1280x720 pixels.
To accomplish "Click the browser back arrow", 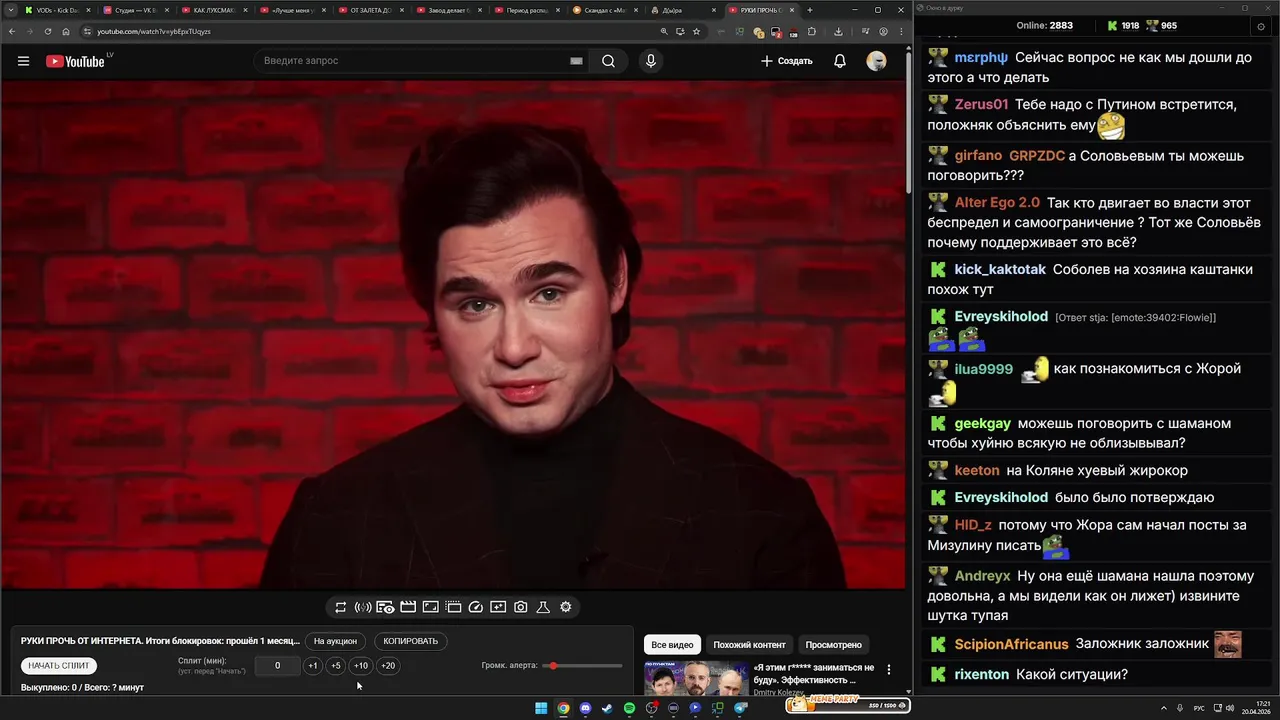I will [12, 31].
